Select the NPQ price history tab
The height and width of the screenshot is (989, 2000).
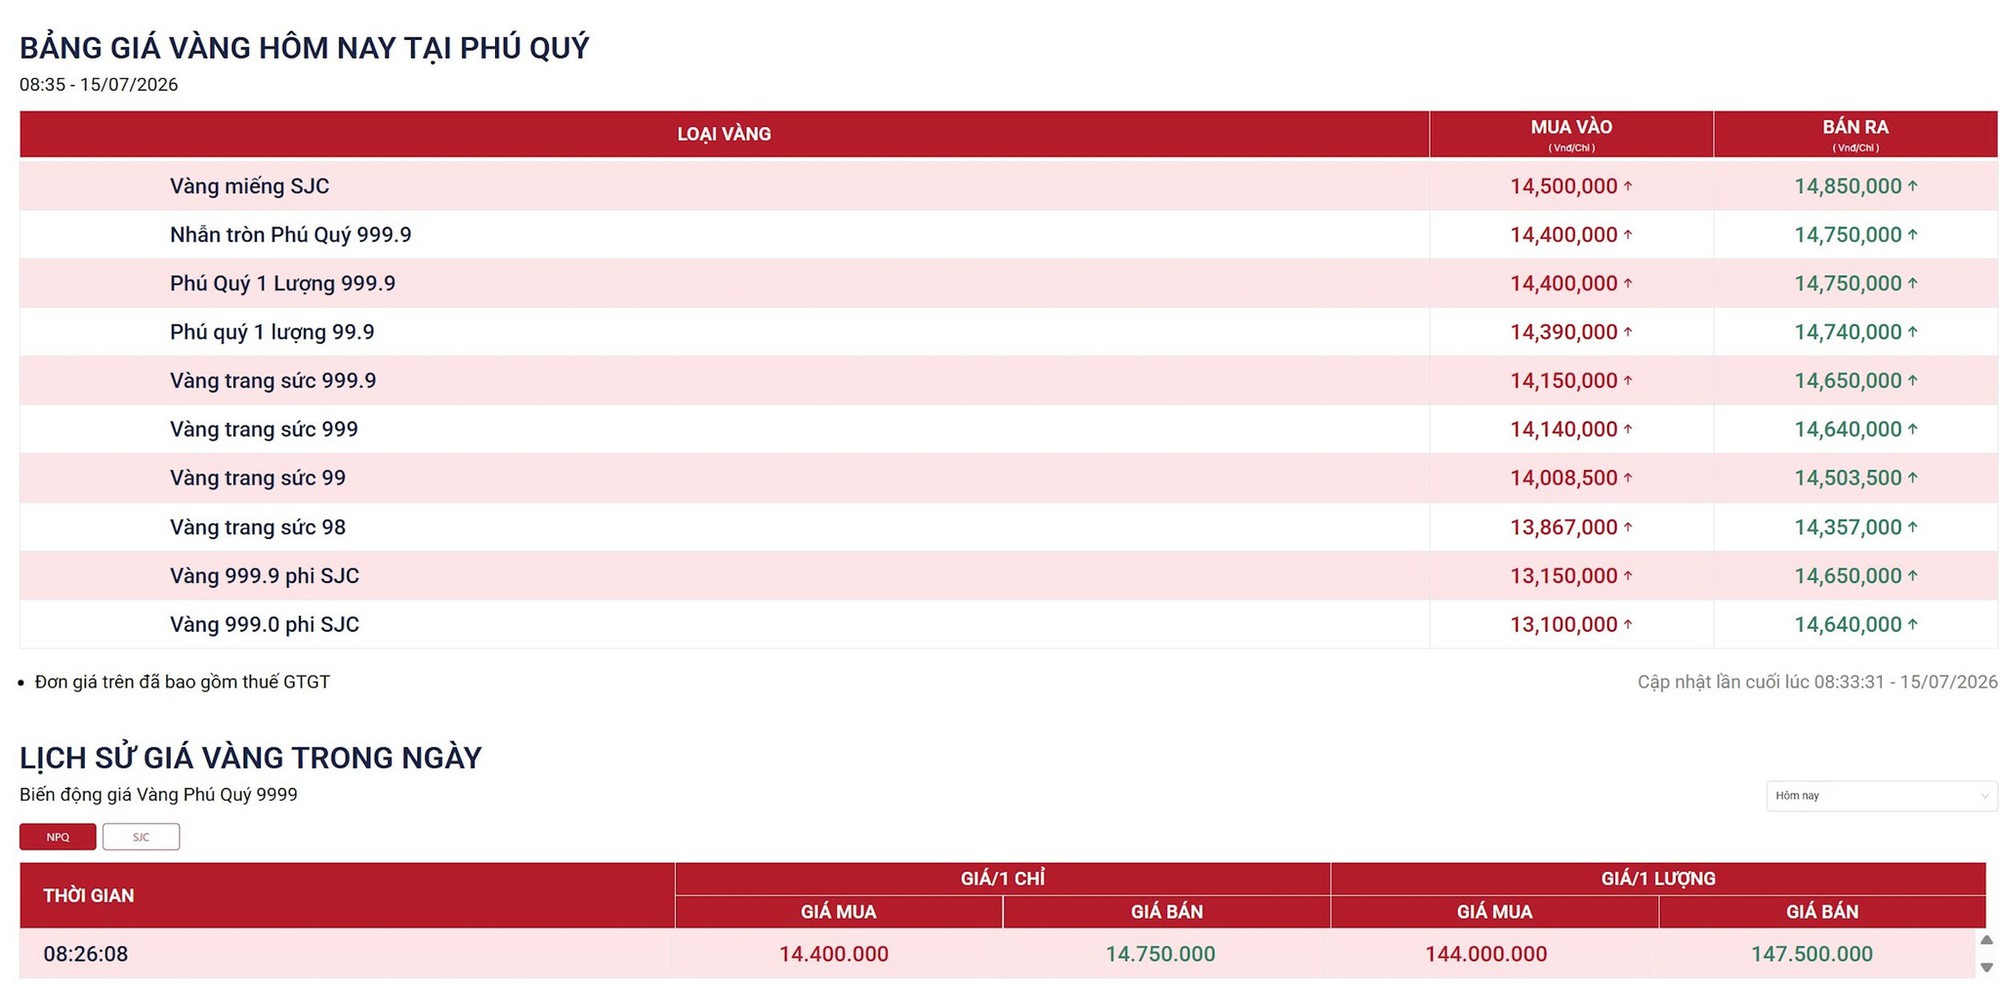[58, 837]
